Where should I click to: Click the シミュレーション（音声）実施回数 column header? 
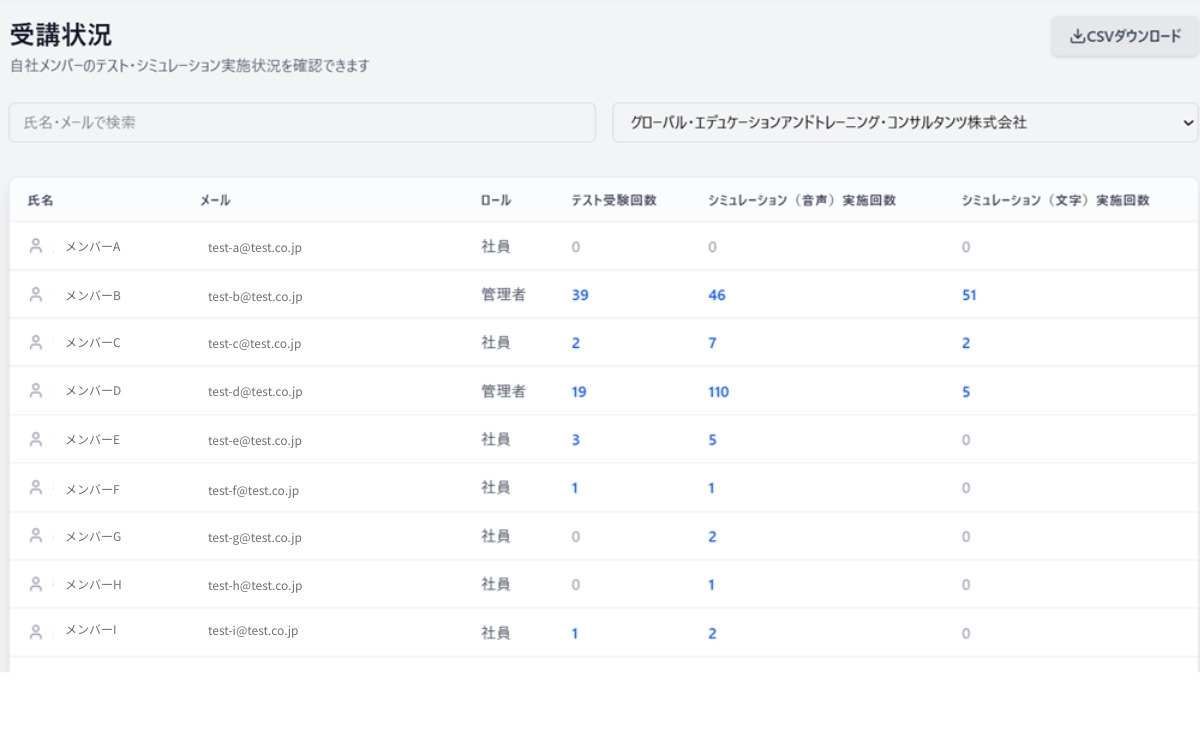[802, 200]
